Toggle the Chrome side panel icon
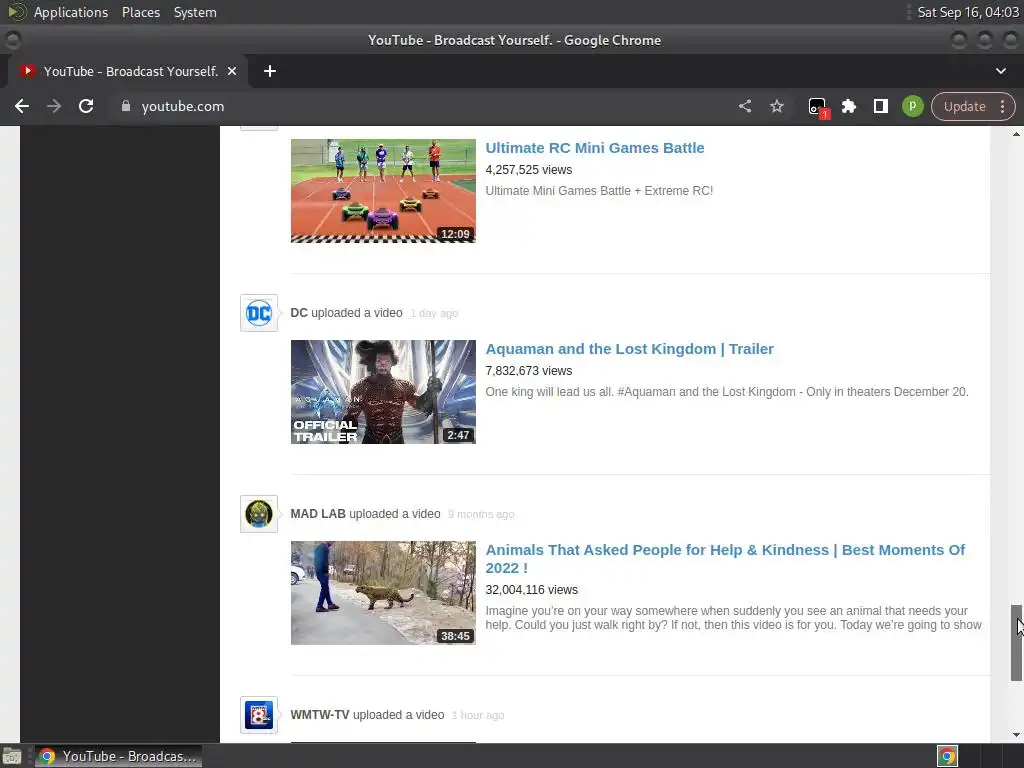Image resolution: width=1024 pixels, height=768 pixels. click(881, 106)
